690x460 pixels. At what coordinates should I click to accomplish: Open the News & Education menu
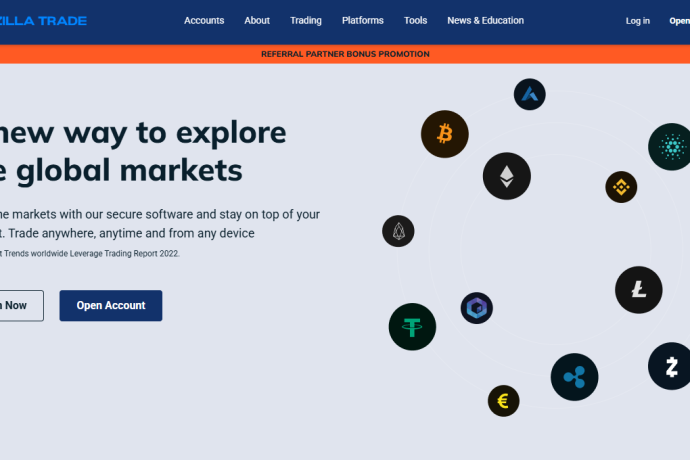tap(485, 21)
